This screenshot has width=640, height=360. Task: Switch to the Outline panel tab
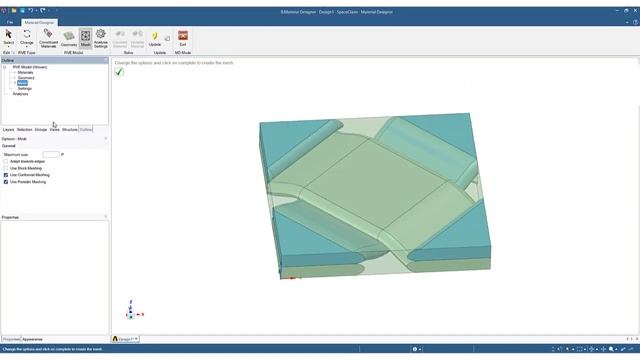click(86, 130)
